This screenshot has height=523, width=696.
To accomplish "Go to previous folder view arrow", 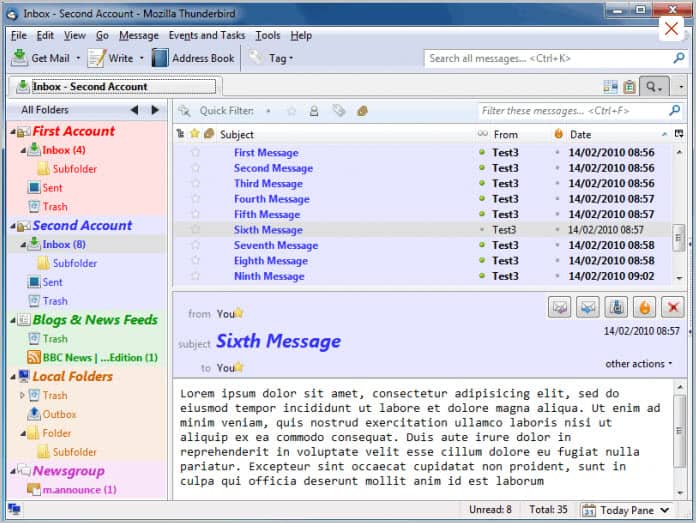I will pyautogui.click(x=134, y=110).
